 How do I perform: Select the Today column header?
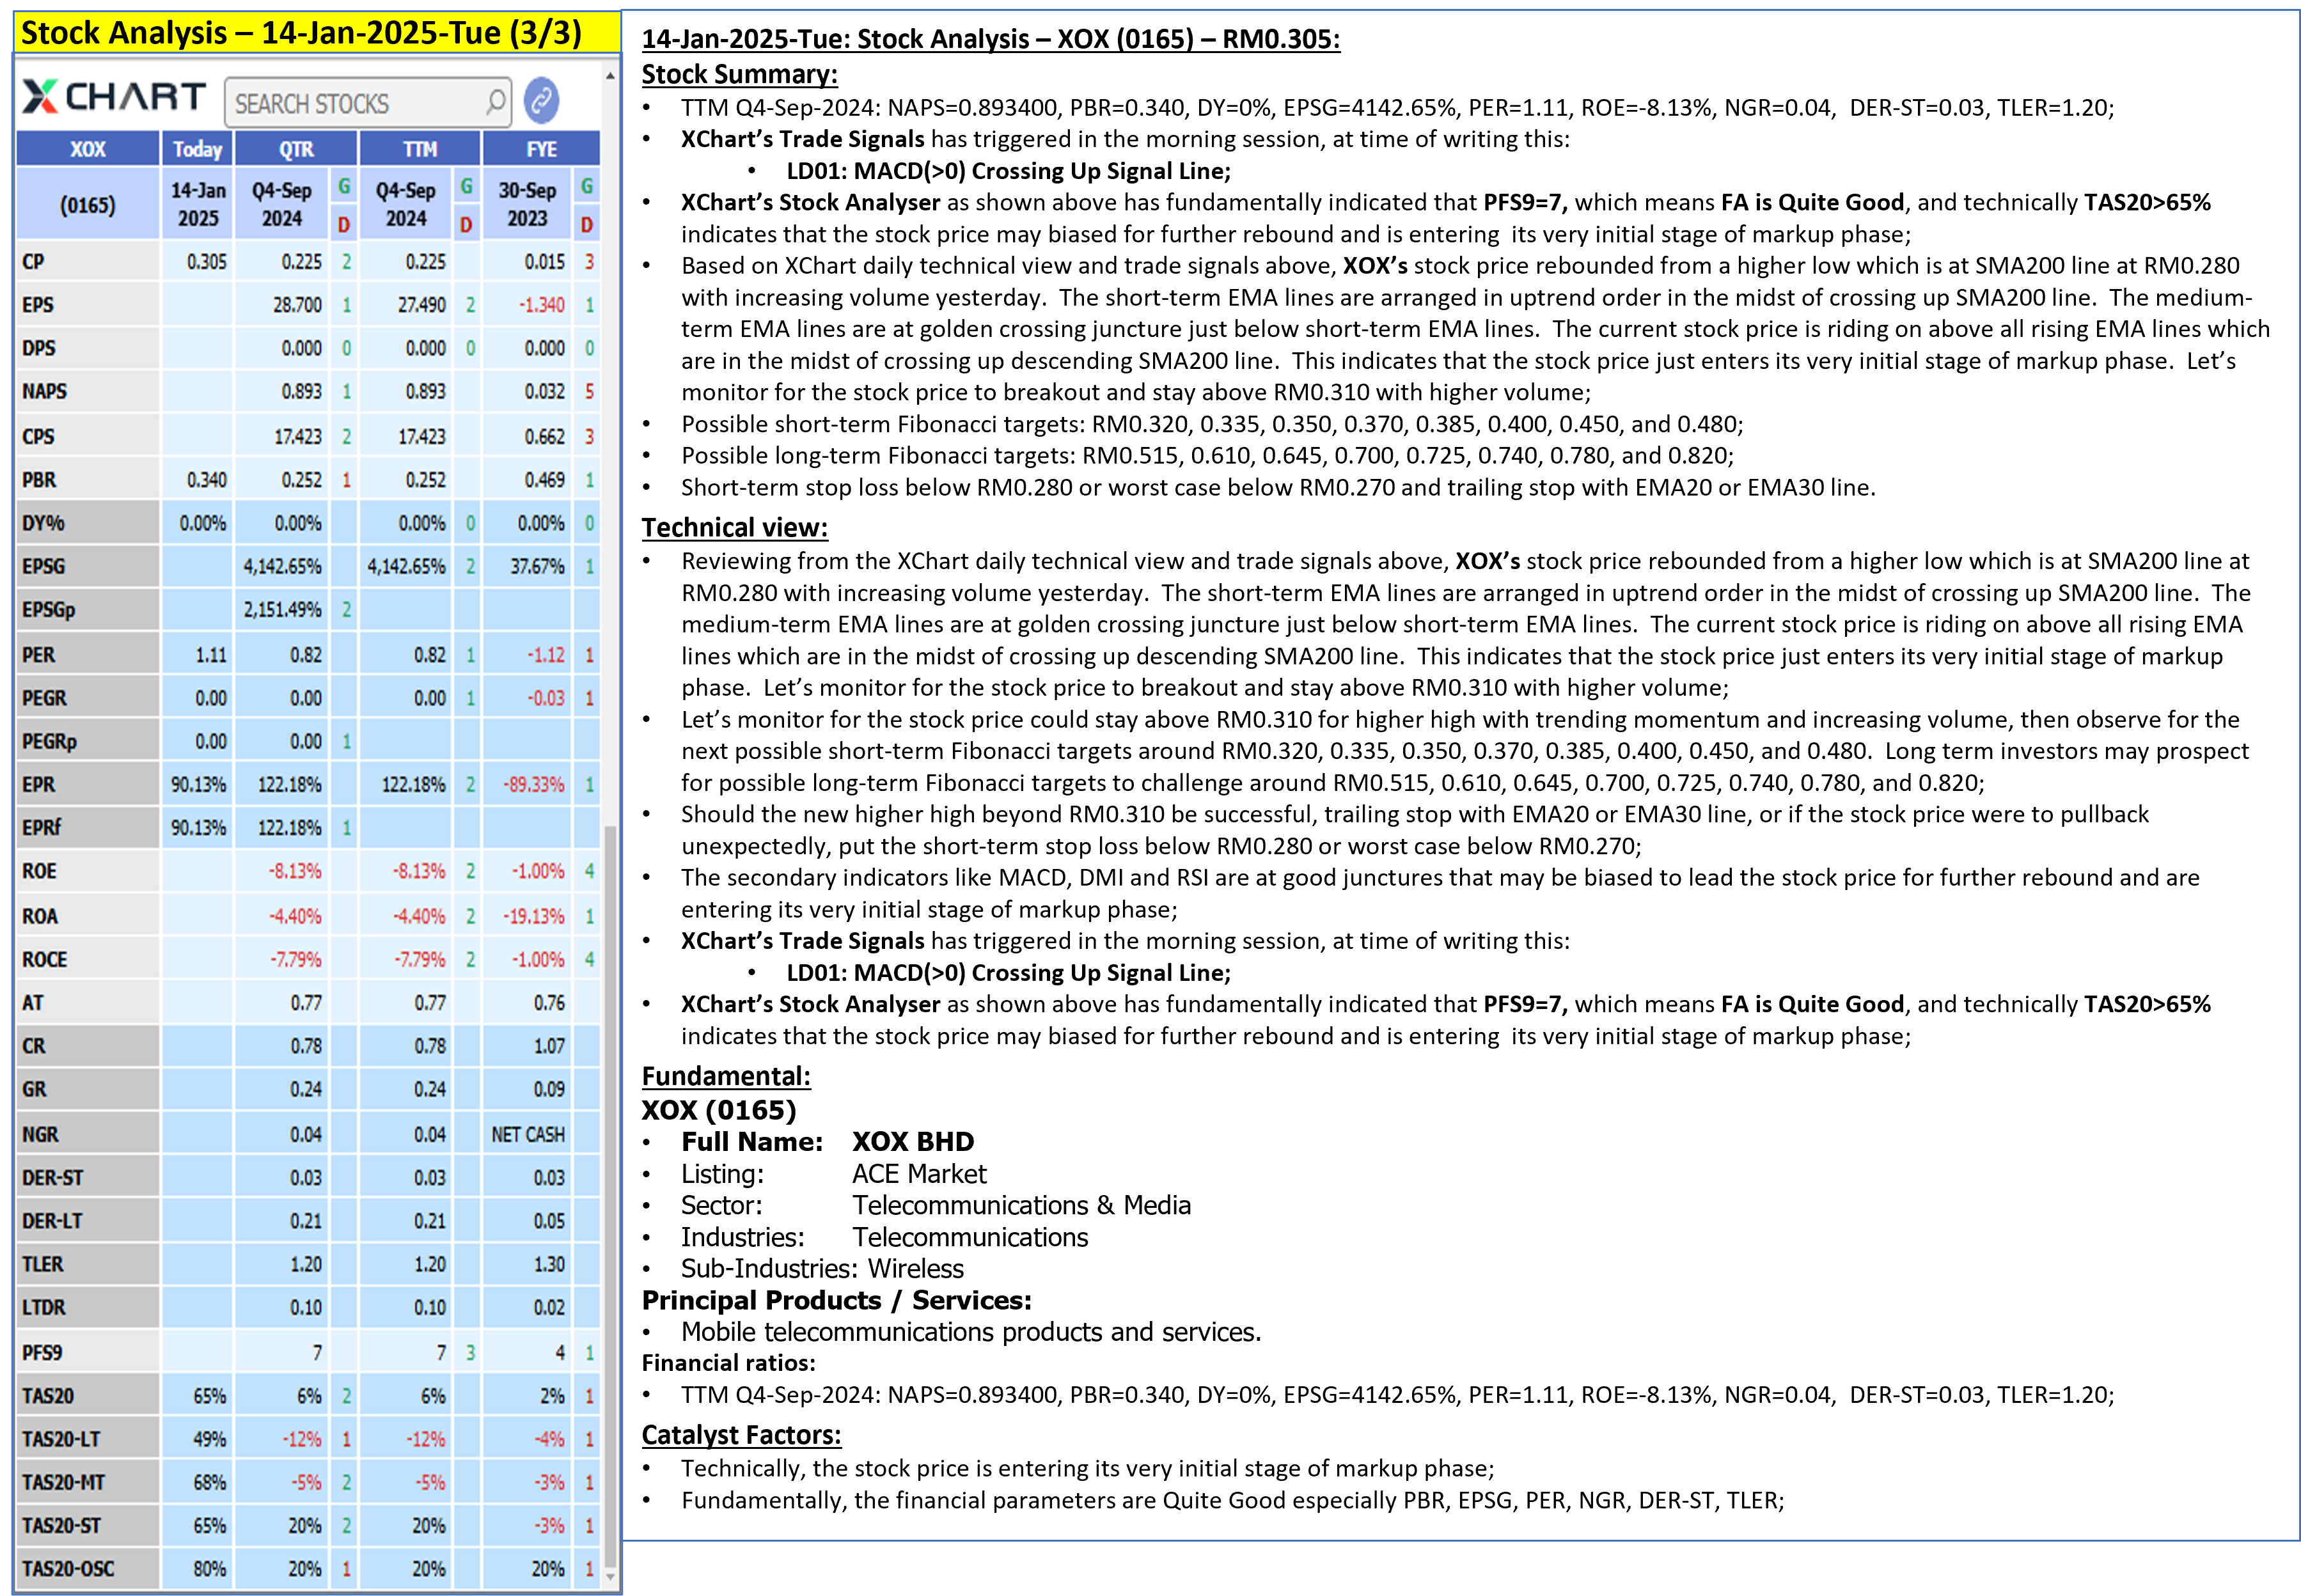197,149
